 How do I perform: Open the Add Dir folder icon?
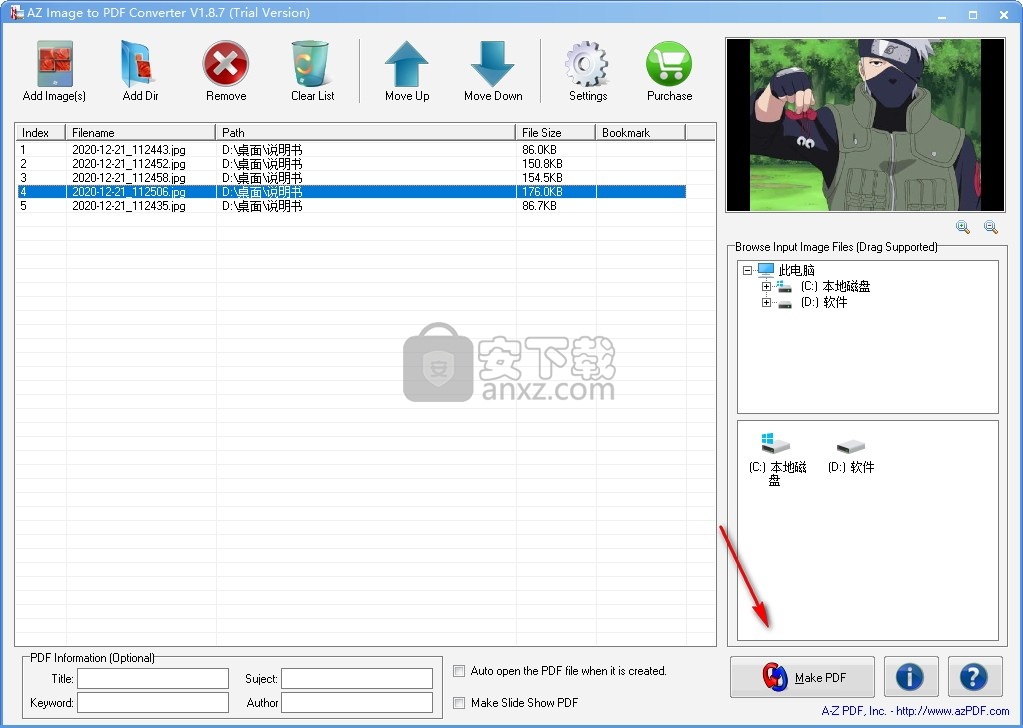[139, 64]
